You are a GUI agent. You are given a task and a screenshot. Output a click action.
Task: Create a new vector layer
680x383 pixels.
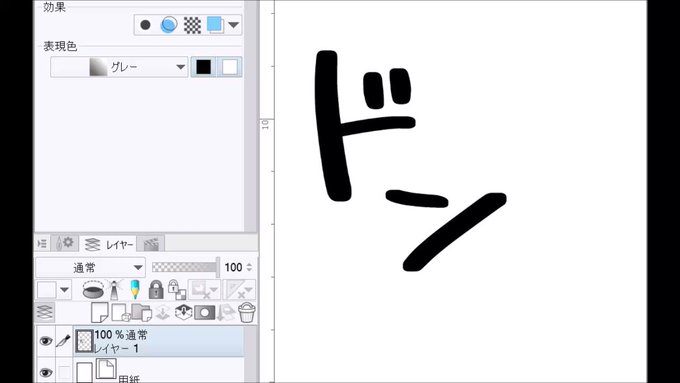pyautogui.click(x=121, y=312)
